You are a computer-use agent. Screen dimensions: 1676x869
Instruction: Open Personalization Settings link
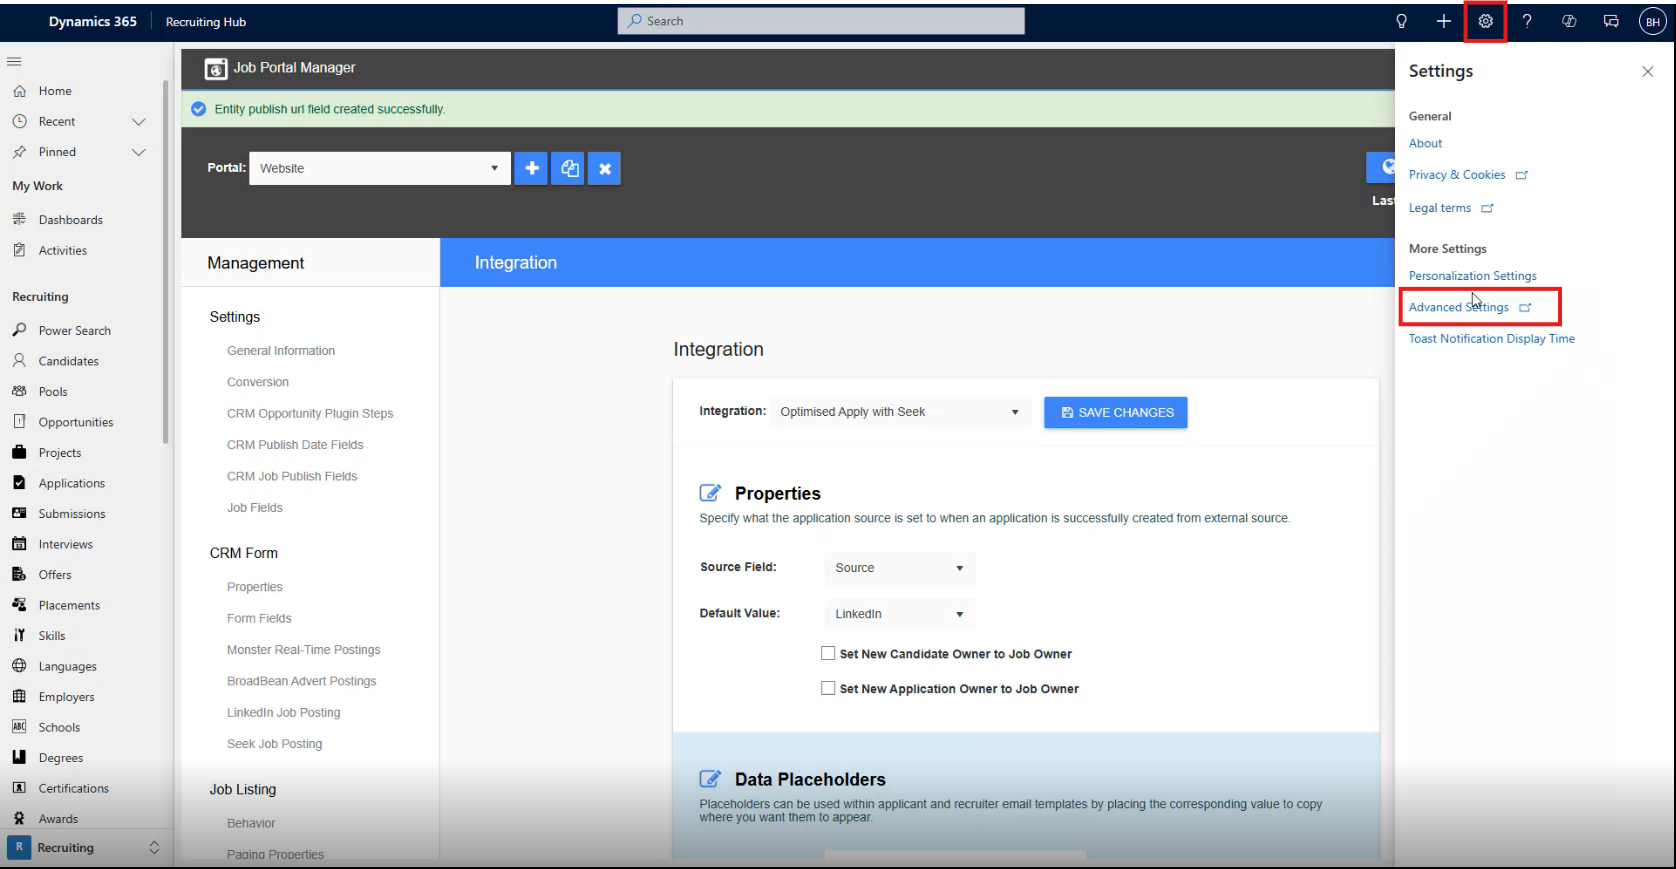(x=1472, y=276)
